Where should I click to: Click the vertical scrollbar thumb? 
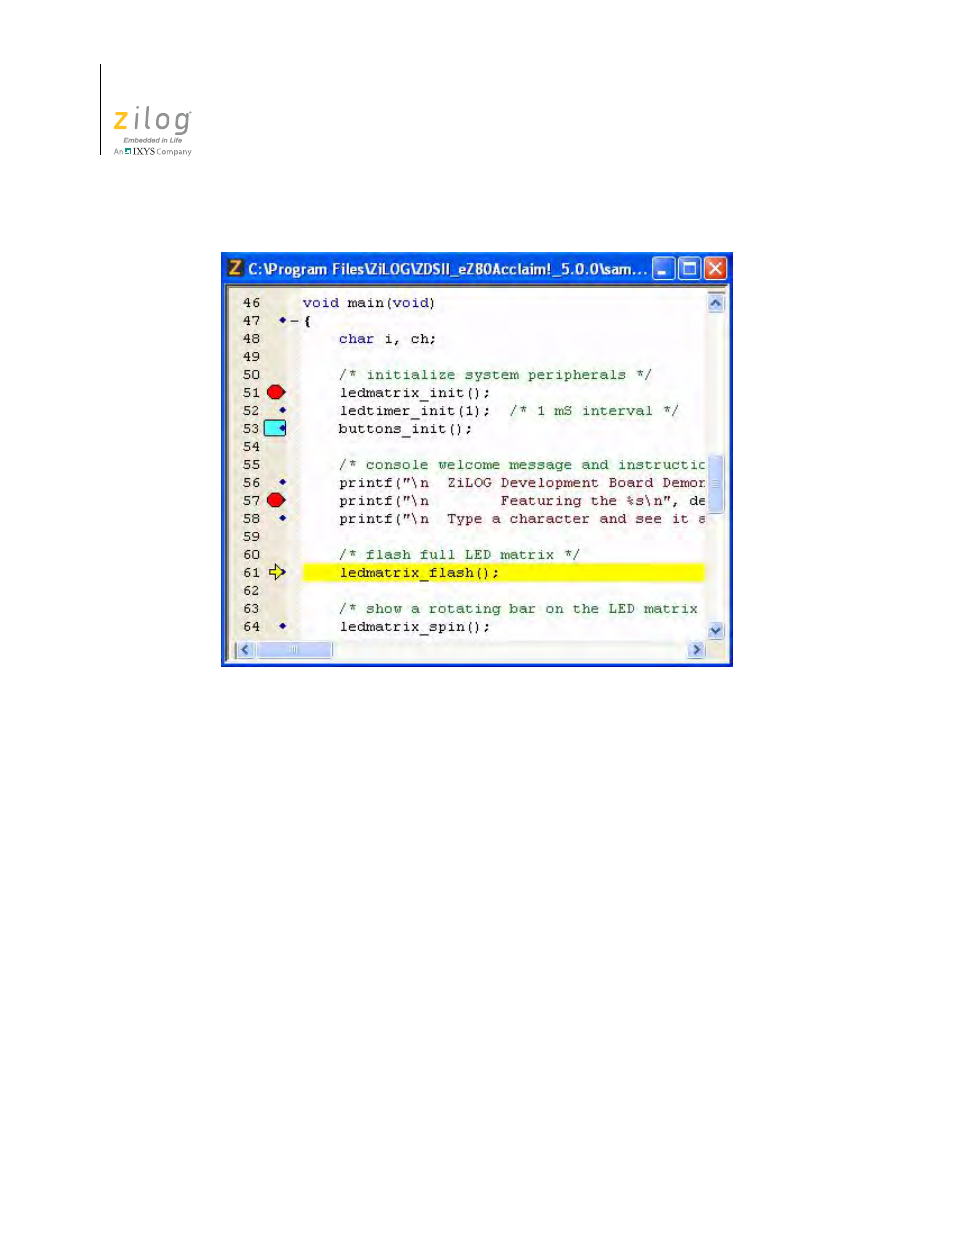[x=715, y=484]
